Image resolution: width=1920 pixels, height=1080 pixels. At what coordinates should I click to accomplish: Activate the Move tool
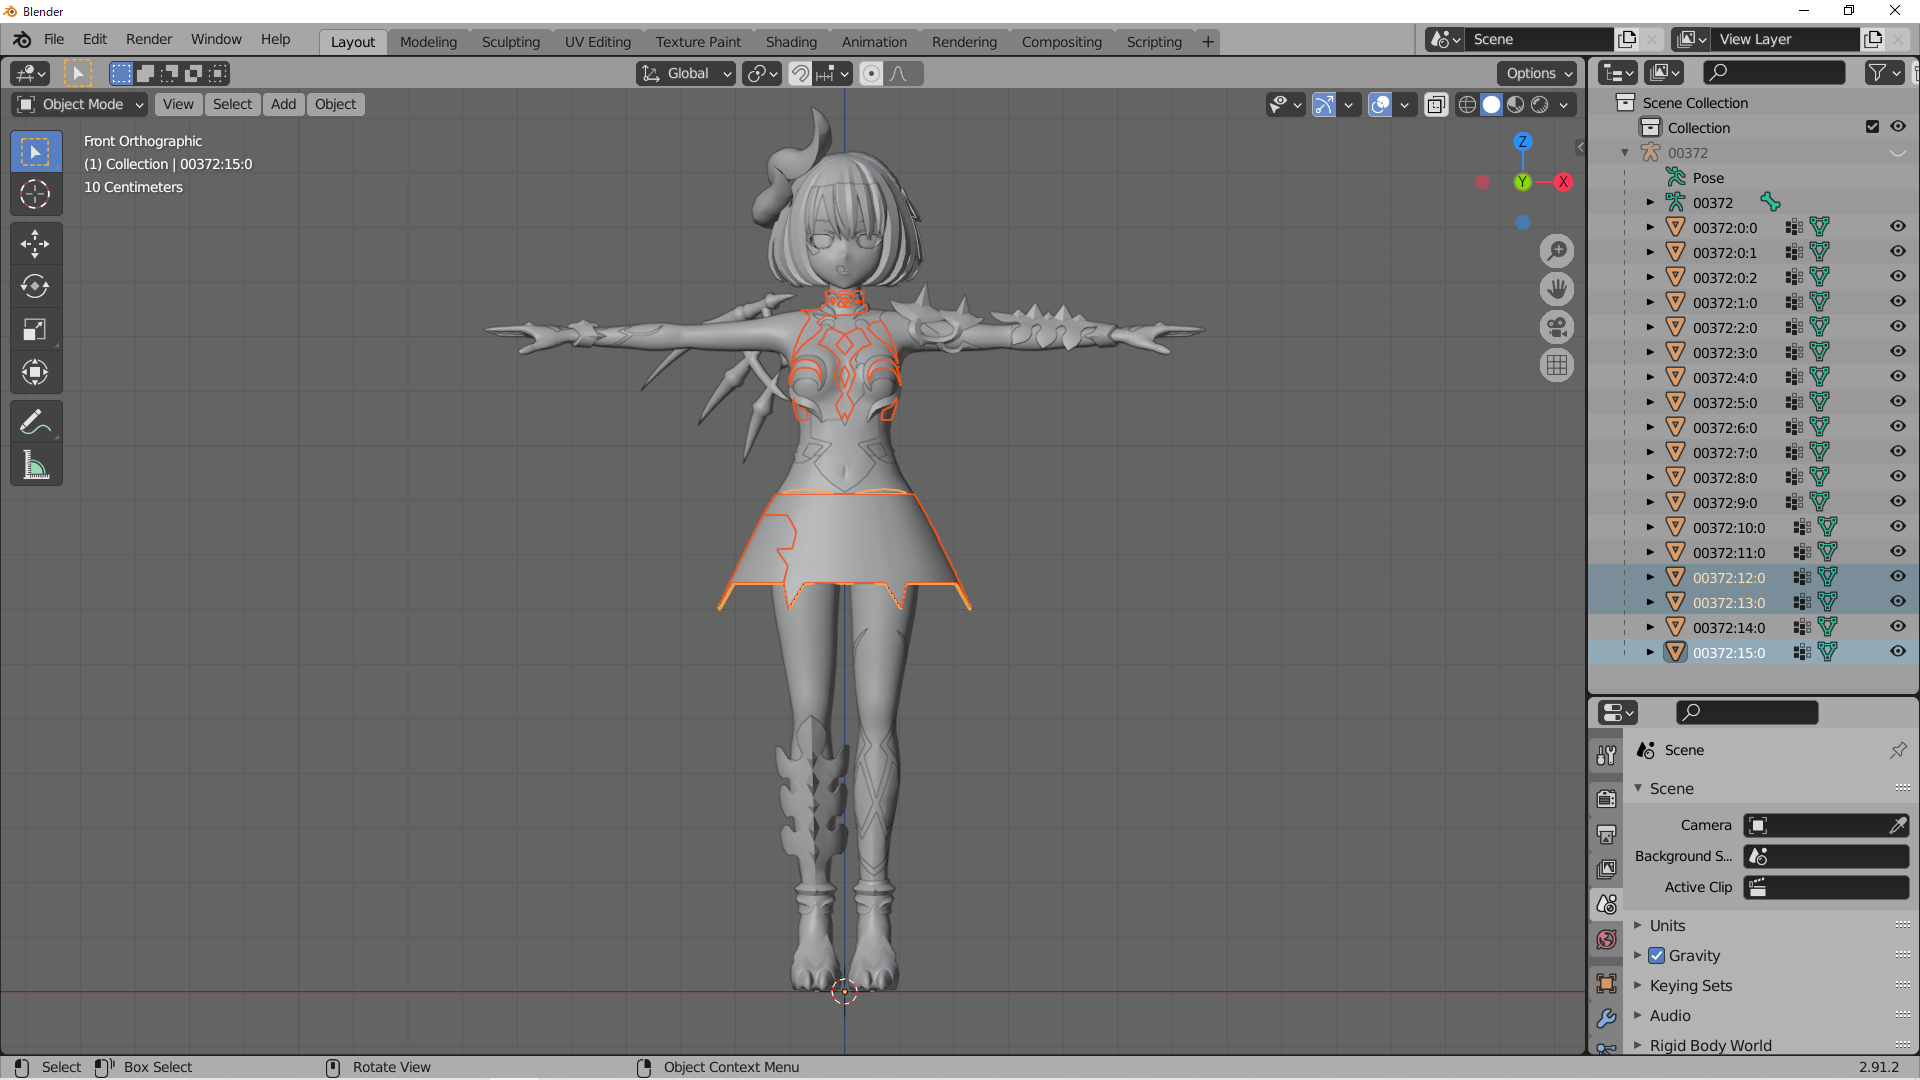tap(35, 243)
